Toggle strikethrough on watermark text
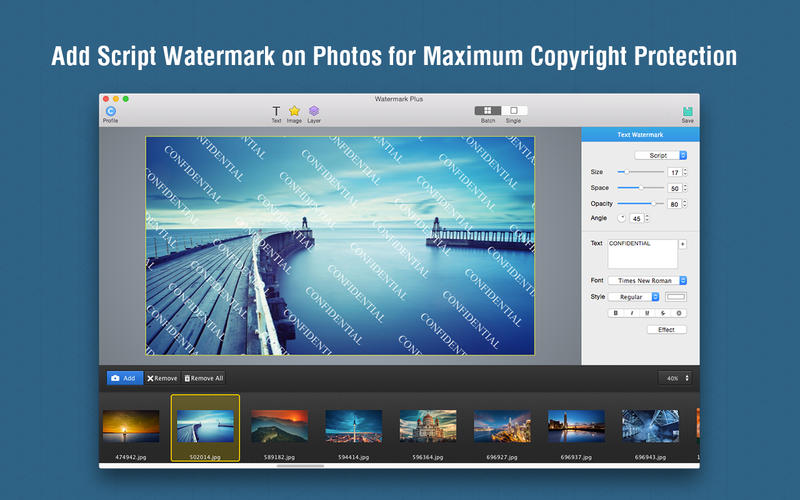Image resolution: width=800 pixels, height=500 pixels. (663, 313)
